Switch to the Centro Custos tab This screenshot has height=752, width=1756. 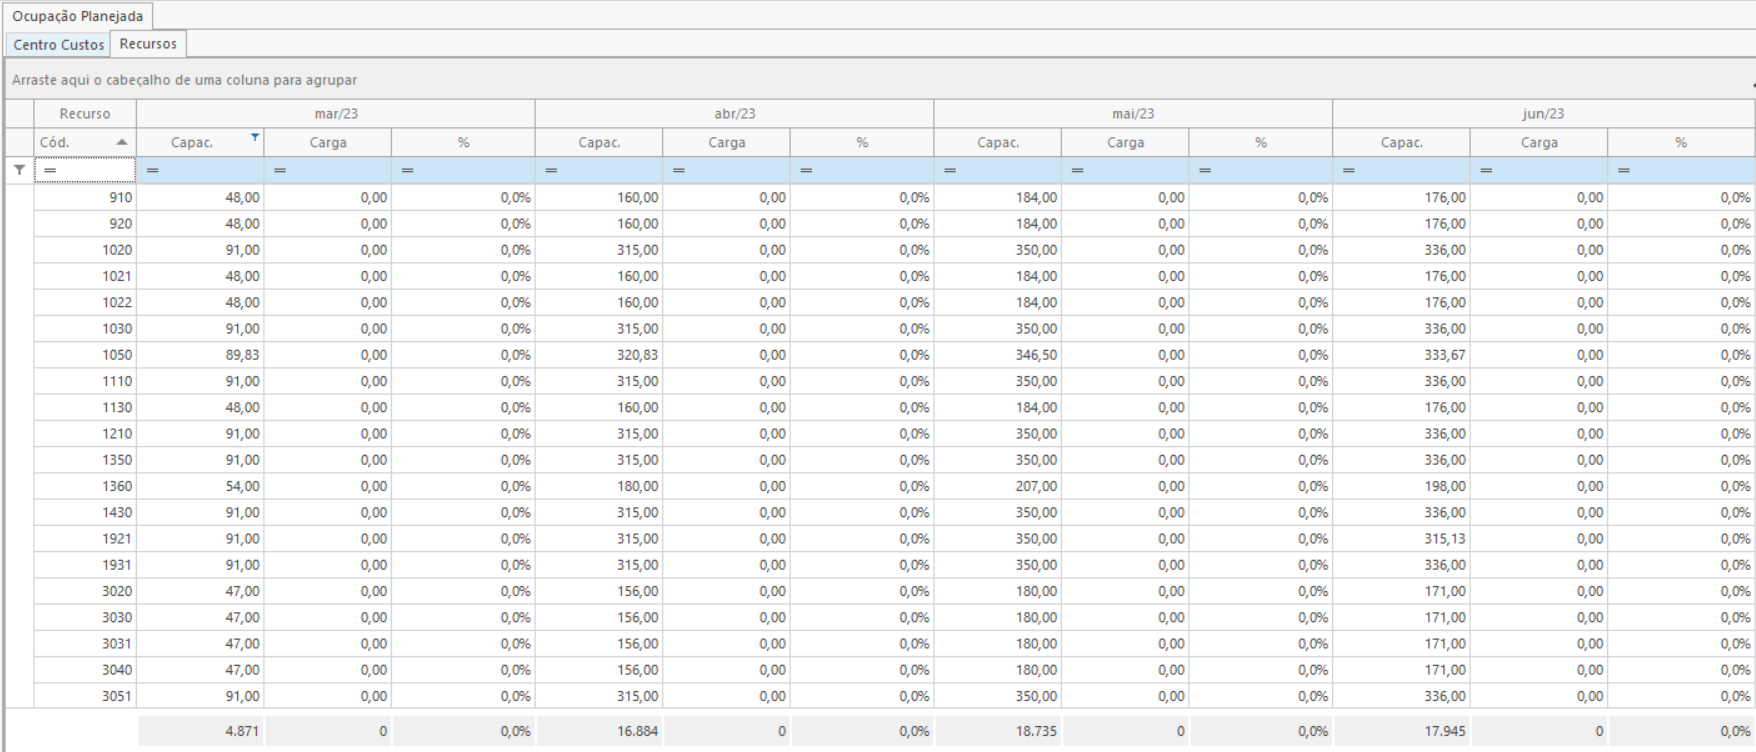coord(58,45)
